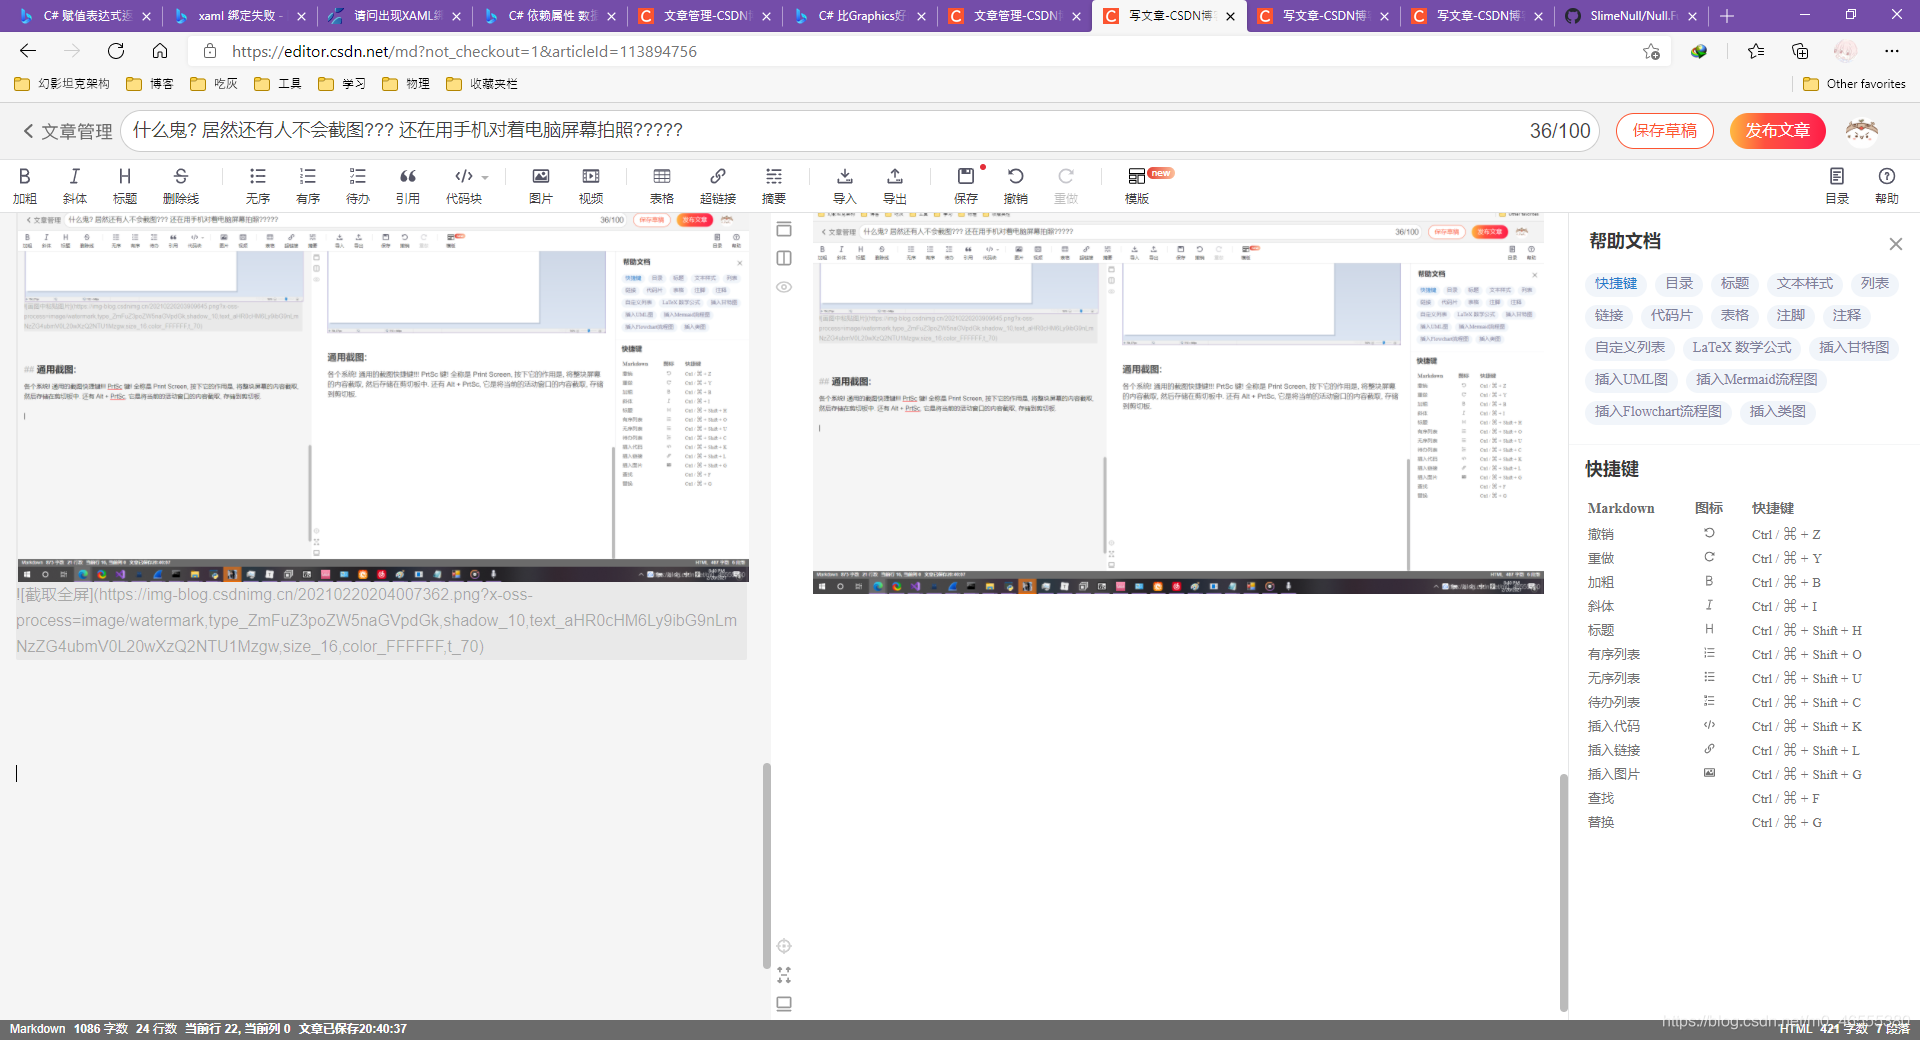Toggle the 帮助 help panel icon

click(1887, 186)
